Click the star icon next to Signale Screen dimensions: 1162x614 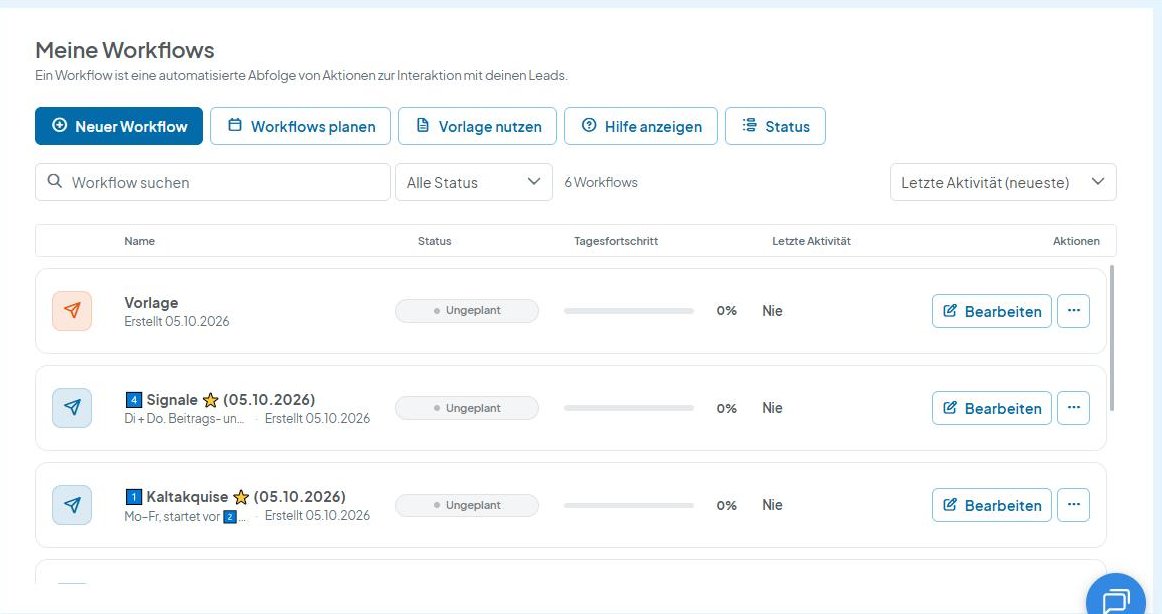(x=210, y=401)
